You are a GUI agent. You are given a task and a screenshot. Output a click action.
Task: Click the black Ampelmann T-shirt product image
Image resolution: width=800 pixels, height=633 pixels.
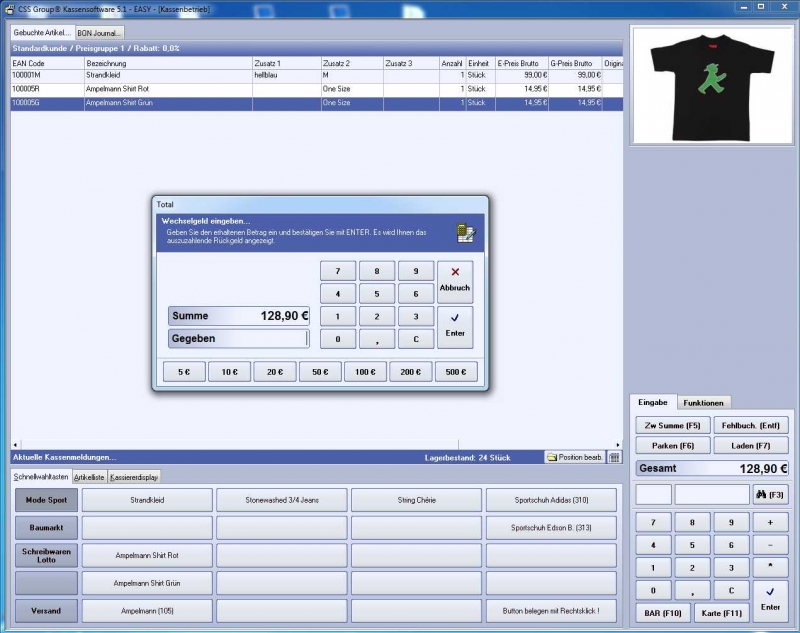712,86
